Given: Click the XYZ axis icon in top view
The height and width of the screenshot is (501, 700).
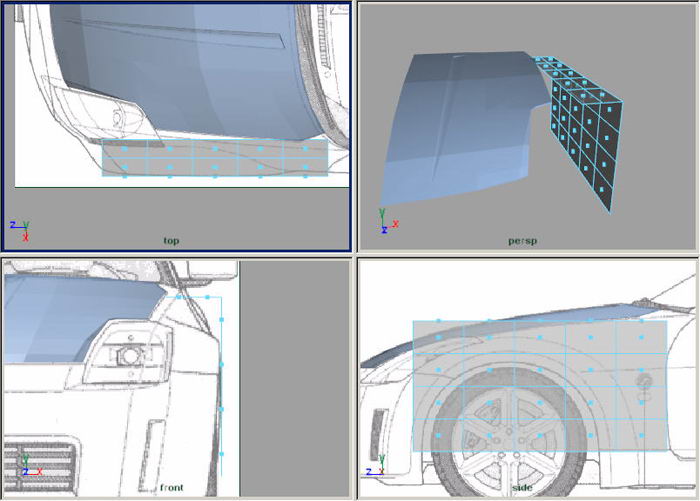Looking at the screenshot, I should (19, 229).
